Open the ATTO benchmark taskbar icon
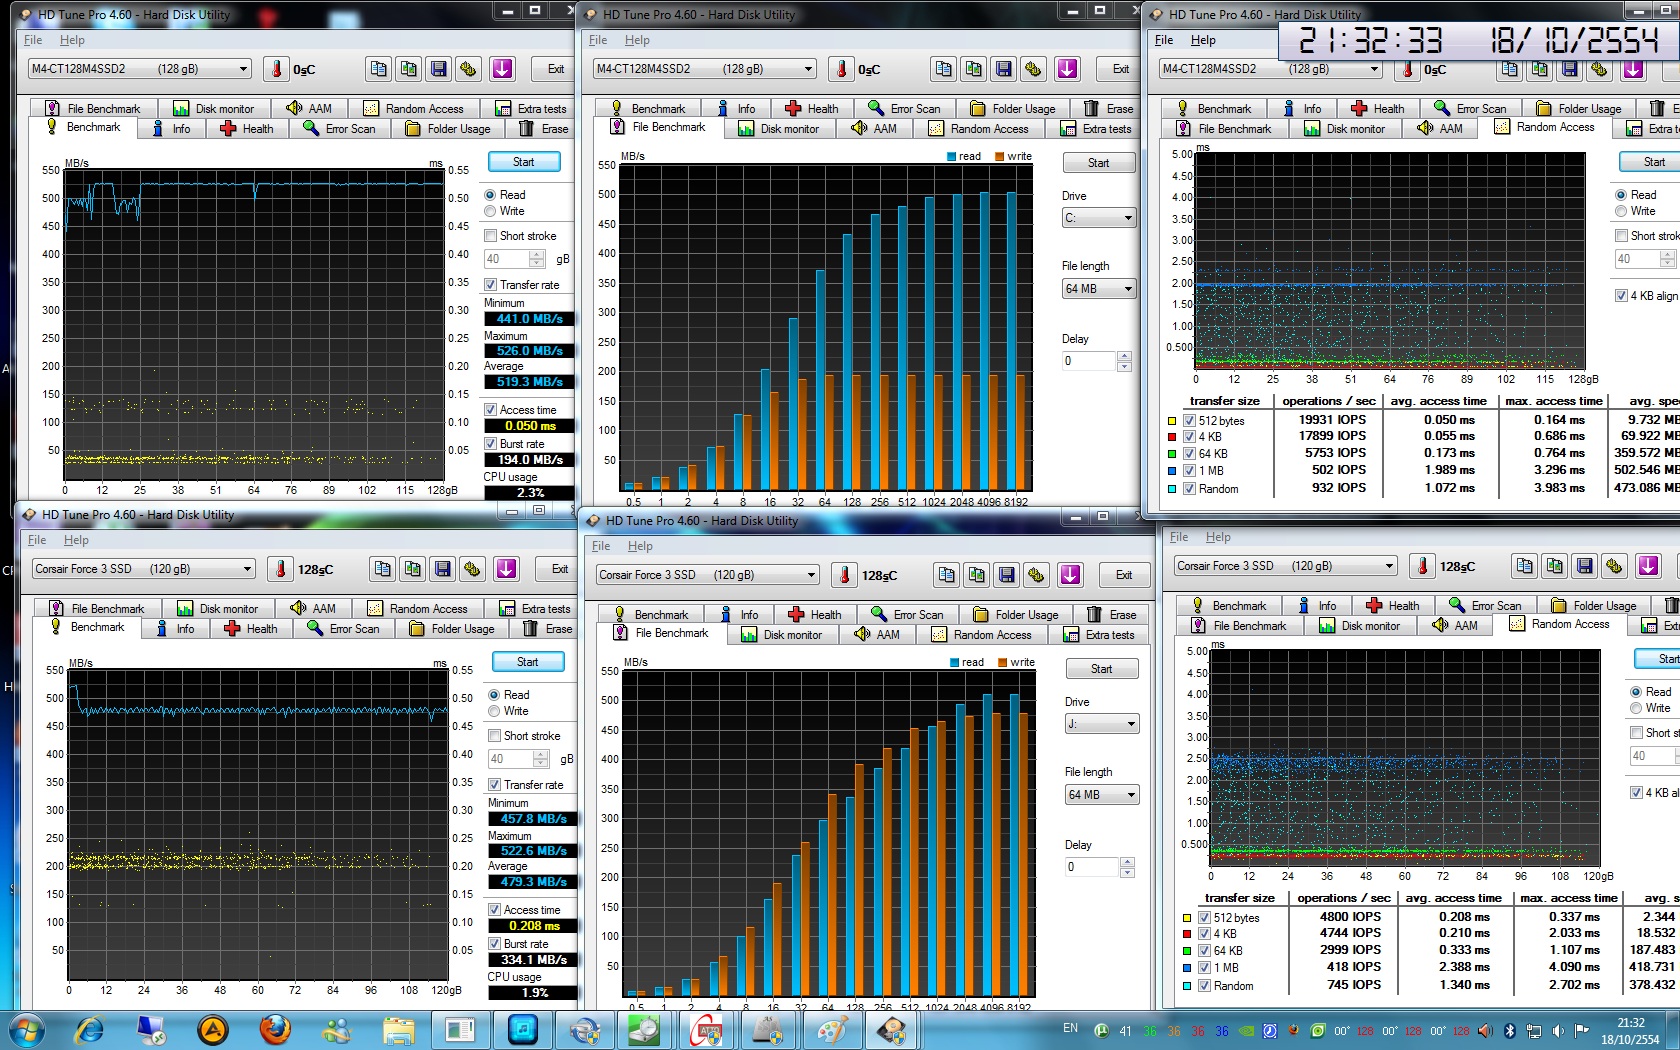 point(708,1029)
